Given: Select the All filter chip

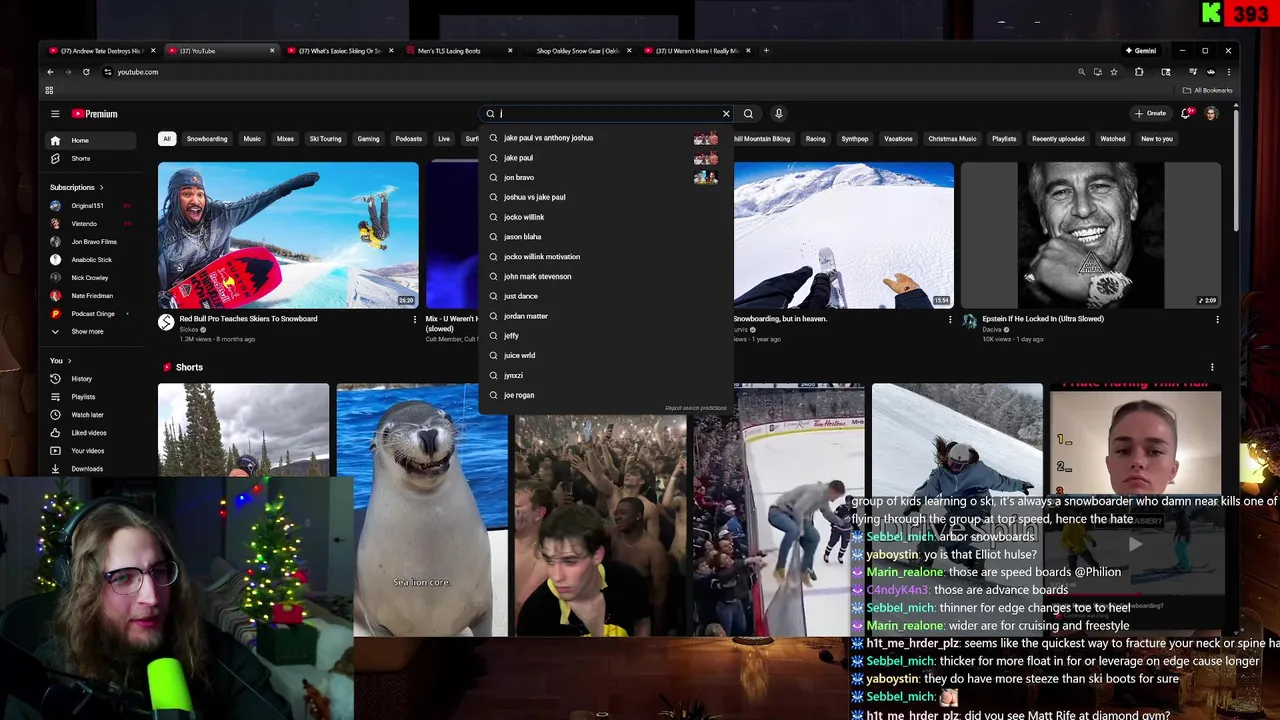Looking at the screenshot, I should (167, 139).
